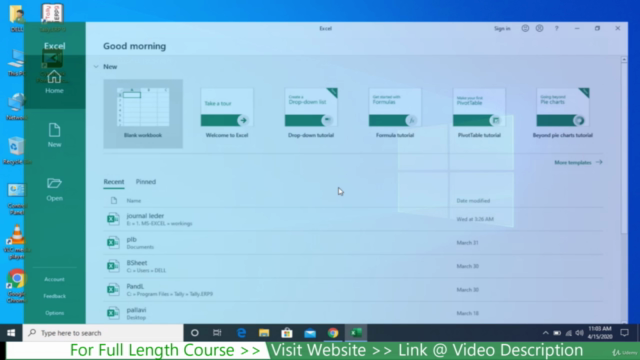Launch Microsoft Edge from taskbar

point(241,333)
